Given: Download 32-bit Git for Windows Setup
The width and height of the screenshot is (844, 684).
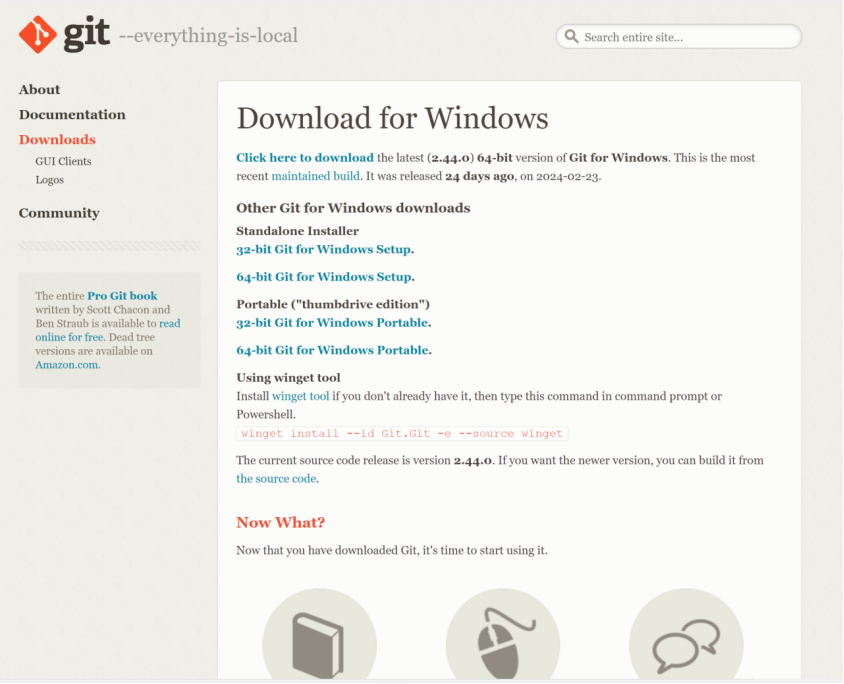Looking at the screenshot, I should click(x=324, y=249).
